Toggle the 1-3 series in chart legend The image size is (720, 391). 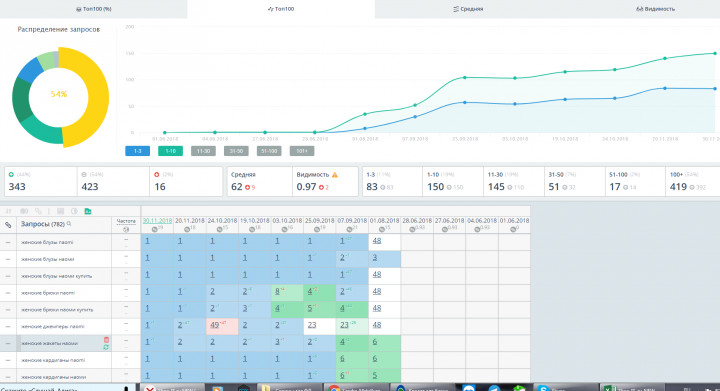[x=137, y=151]
